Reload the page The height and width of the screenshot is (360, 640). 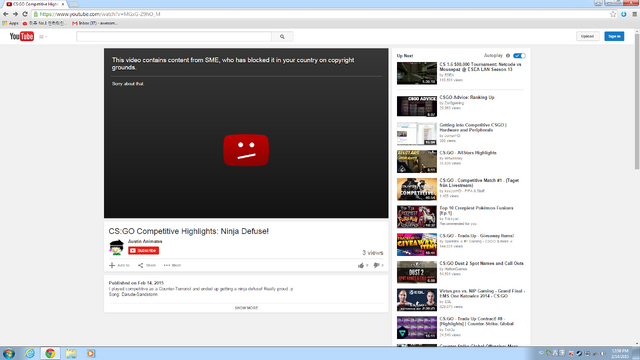click(25, 14)
